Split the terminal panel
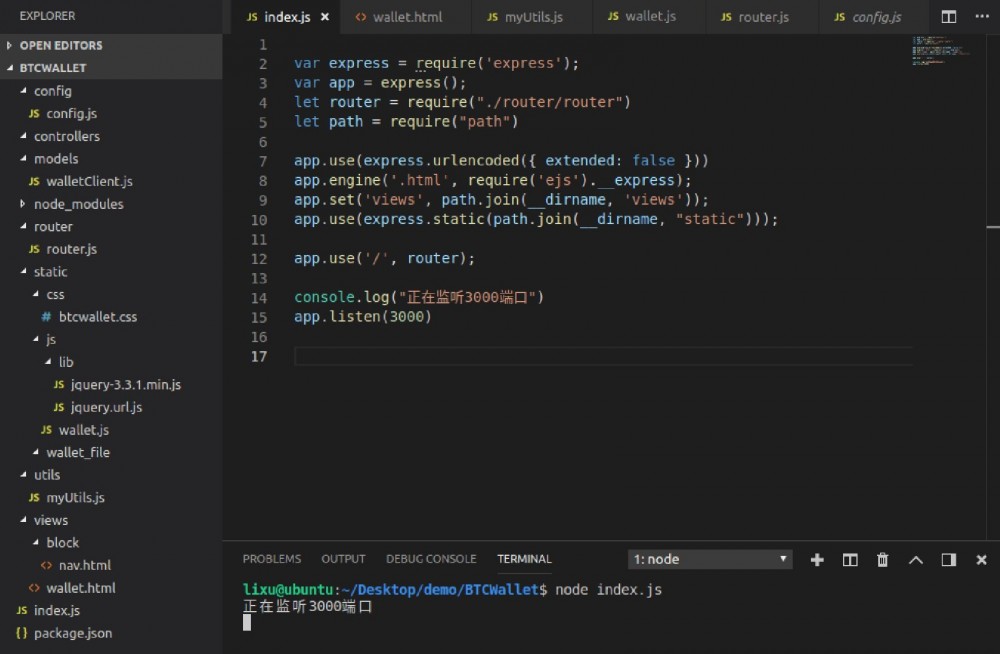The height and width of the screenshot is (654, 1000). (849, 560)
